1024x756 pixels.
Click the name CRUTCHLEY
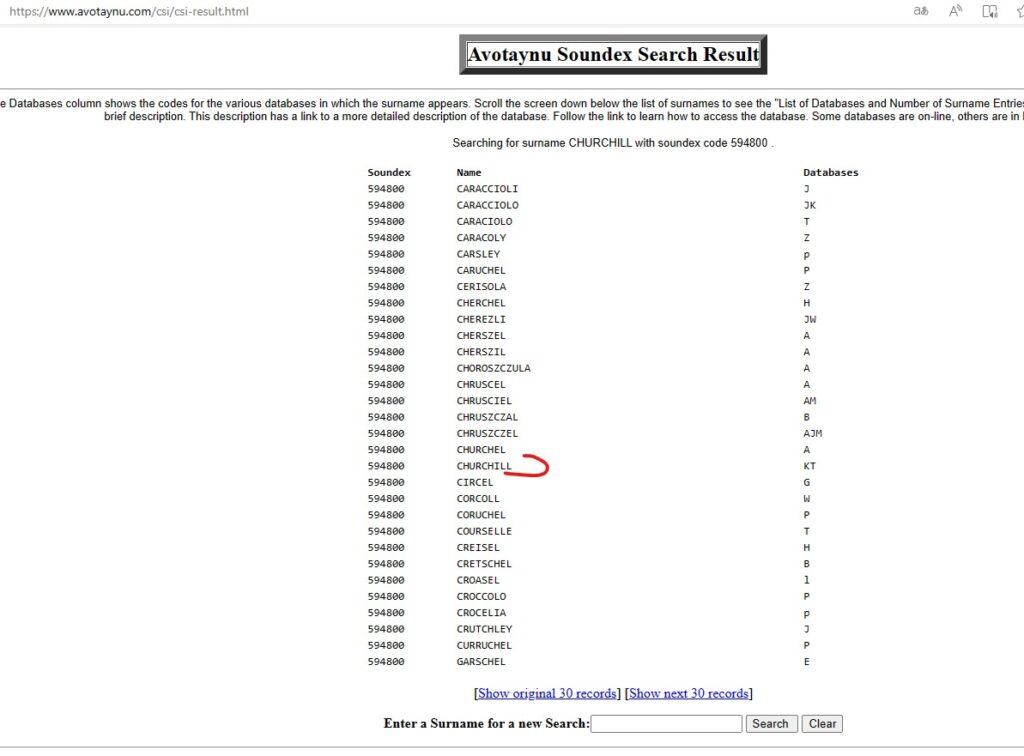pos(485,629)
